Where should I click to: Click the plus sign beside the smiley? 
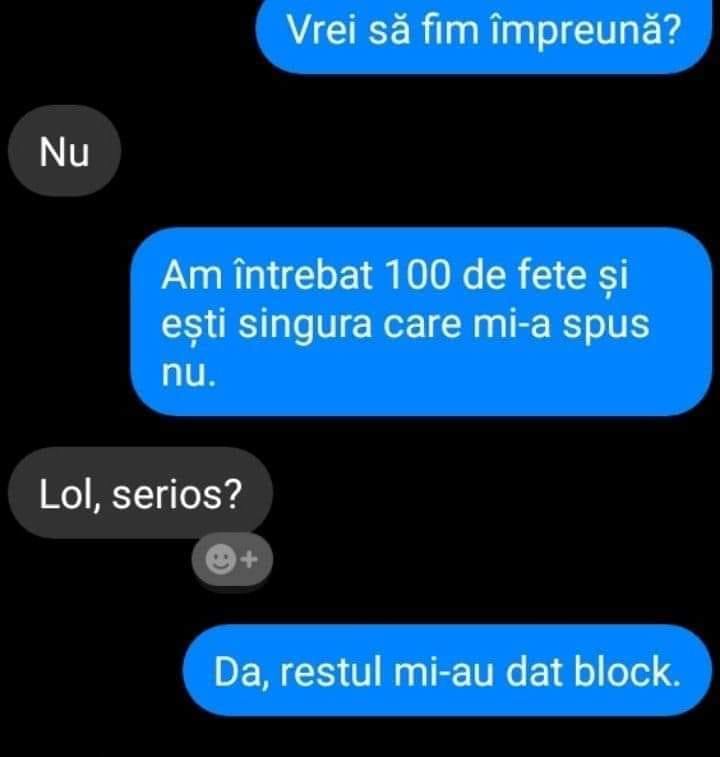point(249,559)
